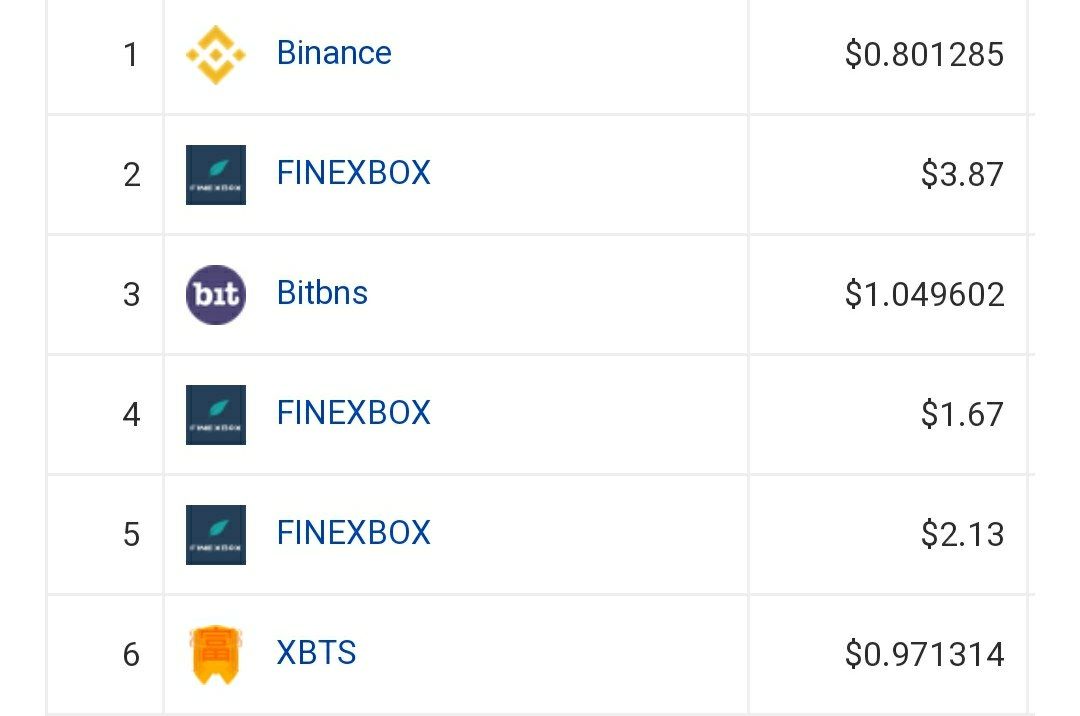Click the orange XBTS logo

pyautogui.click(x=215, y=654)
